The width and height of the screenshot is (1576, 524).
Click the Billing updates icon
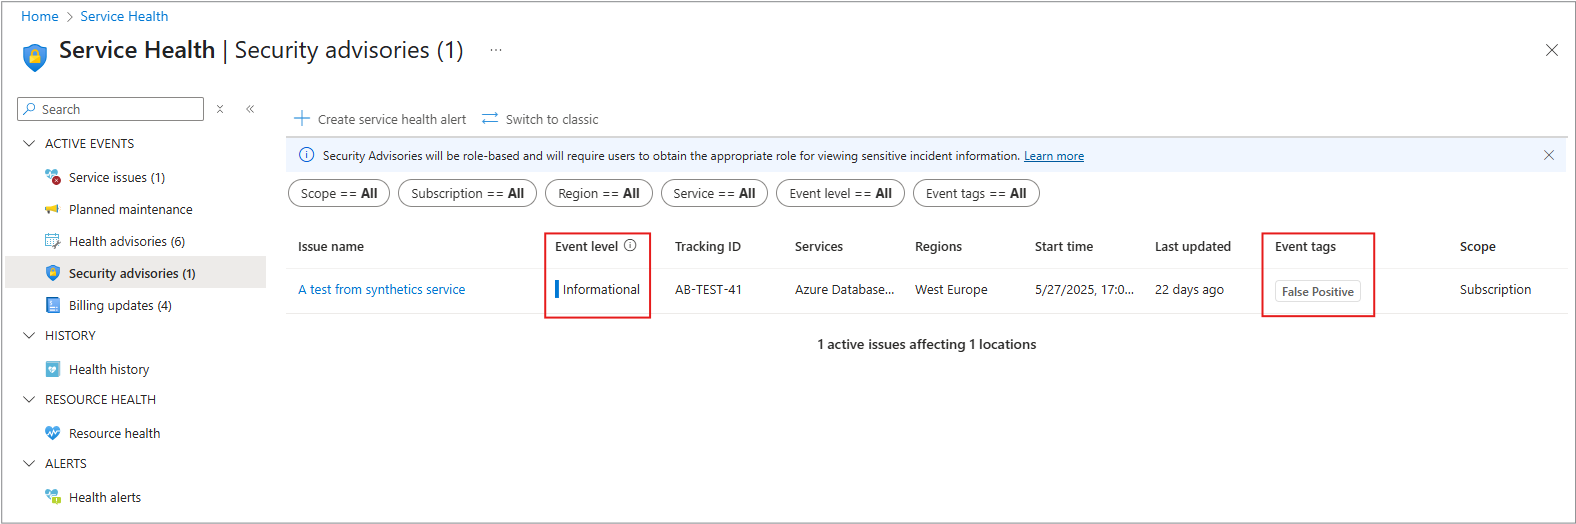53,305
